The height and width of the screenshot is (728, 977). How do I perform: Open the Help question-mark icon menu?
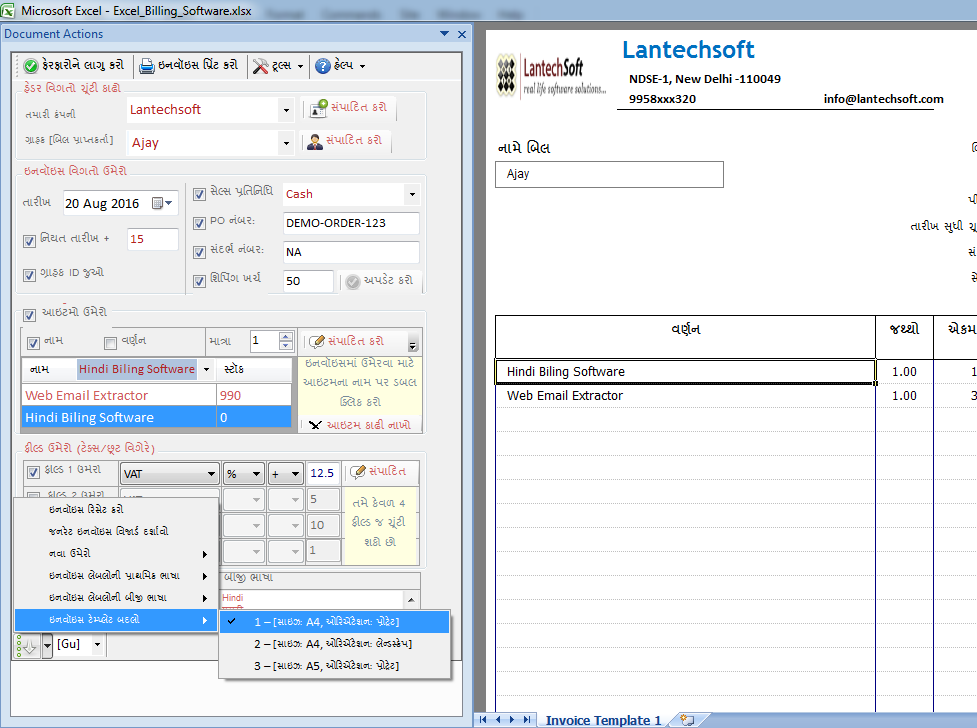(322, 65)
